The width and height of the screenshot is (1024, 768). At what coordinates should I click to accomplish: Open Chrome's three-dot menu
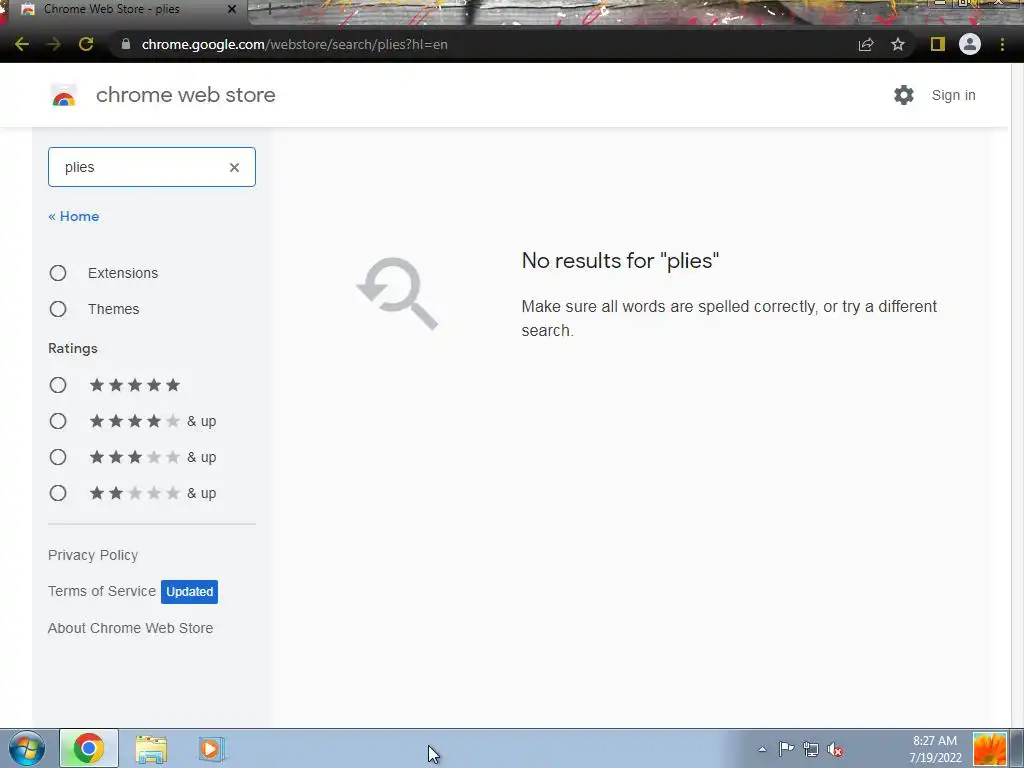1002,44
